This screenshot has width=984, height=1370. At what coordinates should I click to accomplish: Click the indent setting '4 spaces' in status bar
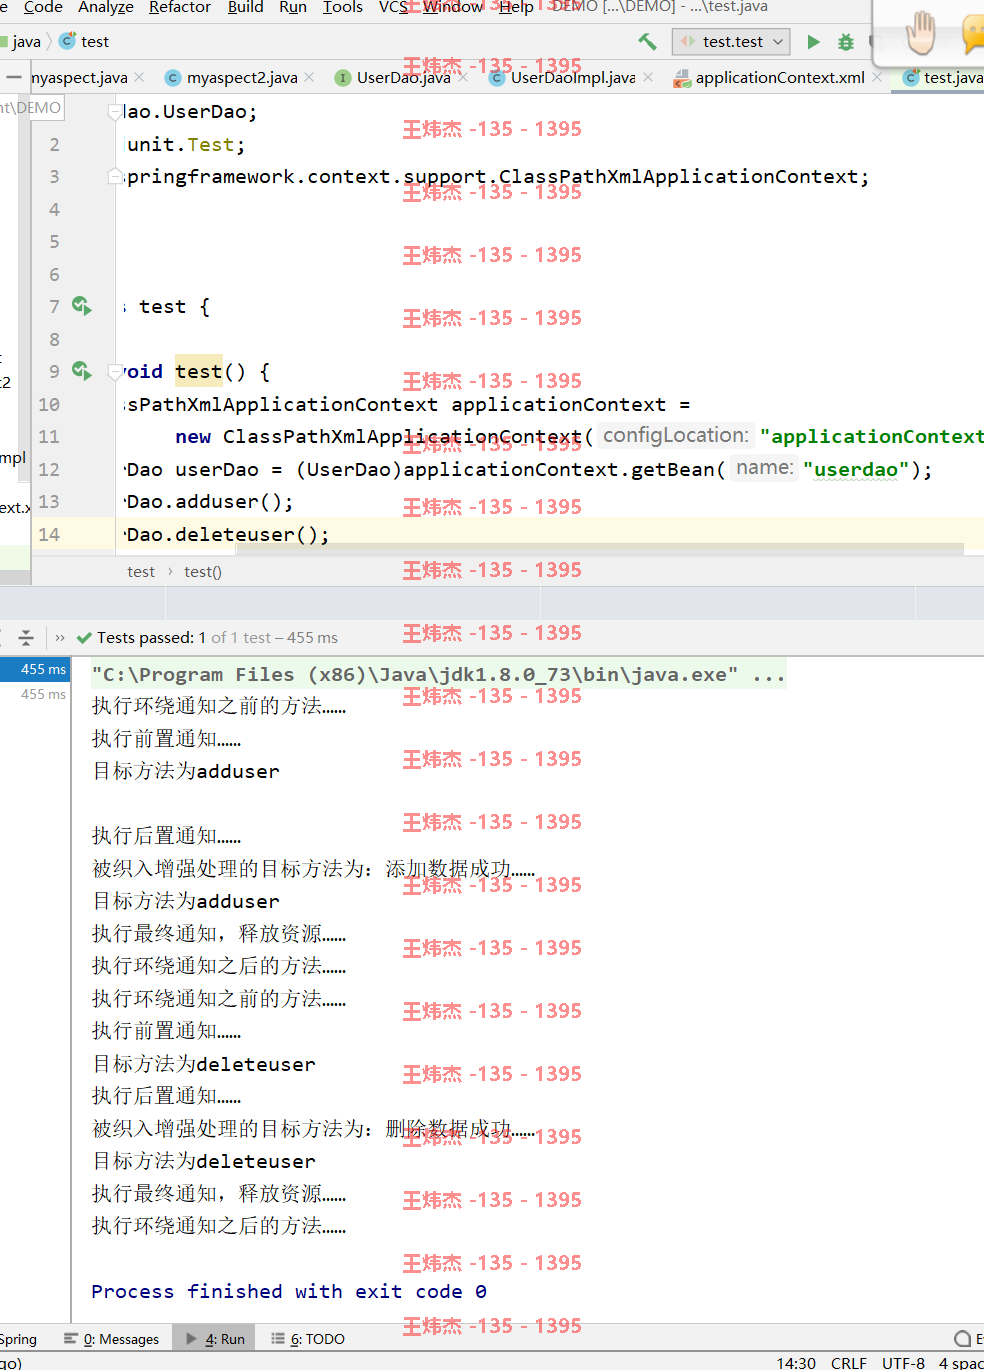pyautogui.click(x=960, y=1362)
